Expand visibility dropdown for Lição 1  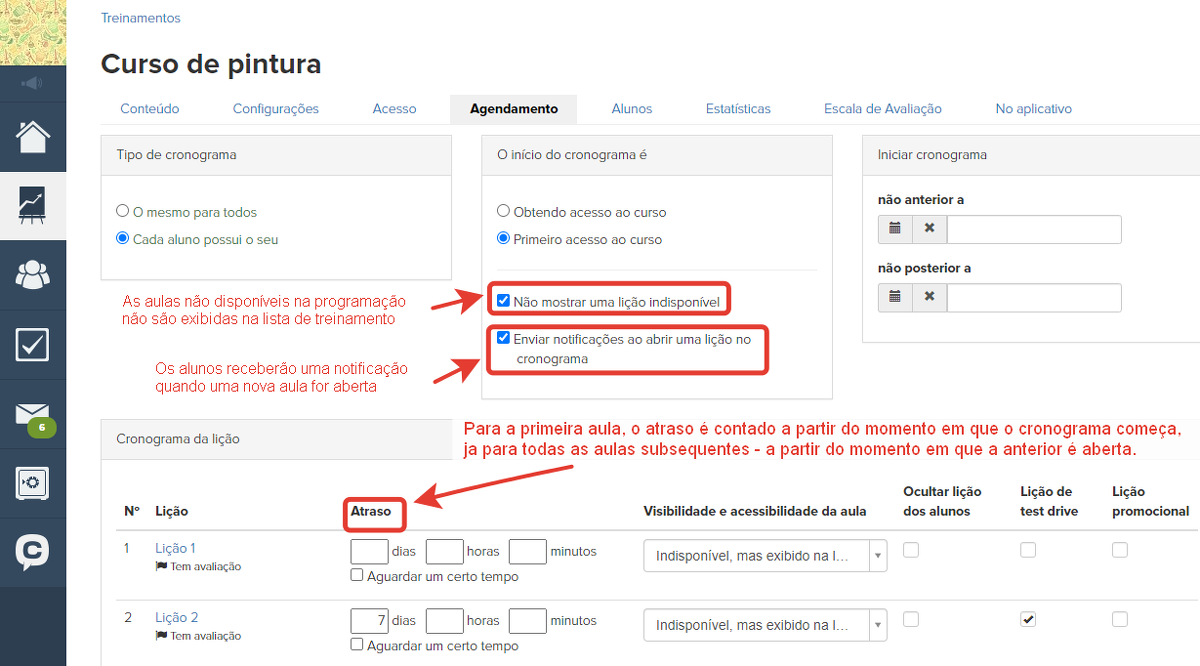pyautogui.click(x=765, y=556)
